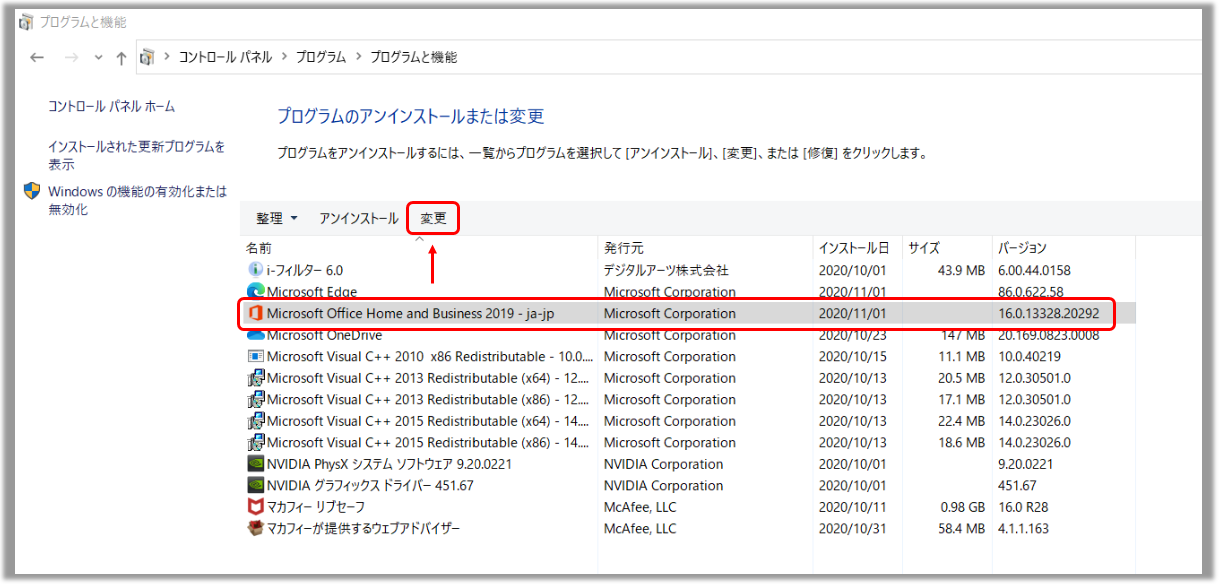
Task: Open the 整理 dropdown menu
Action: (x=276, y=218)
